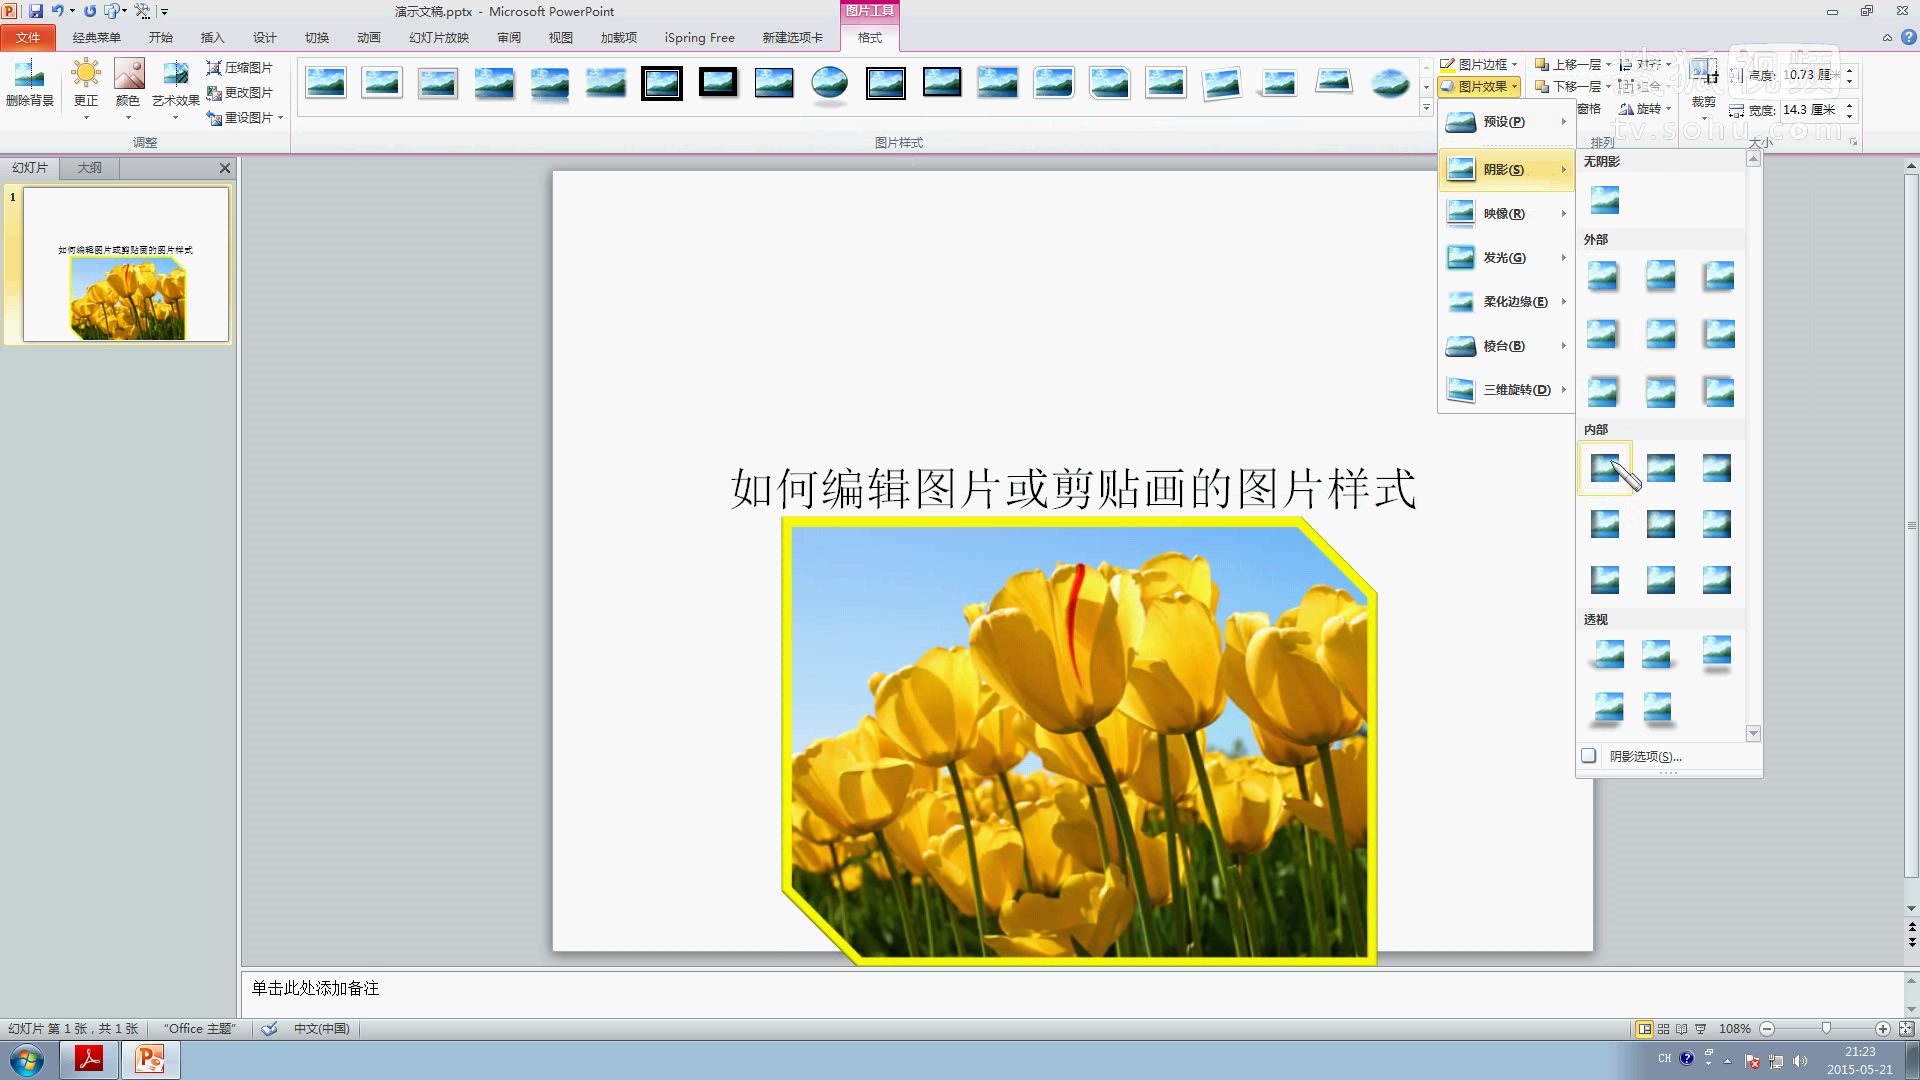The width and height of the screenshot is (1920, 1080).
Task: Switch to the Outline (大纲) pane tab
Action: [x=89, y=168]
